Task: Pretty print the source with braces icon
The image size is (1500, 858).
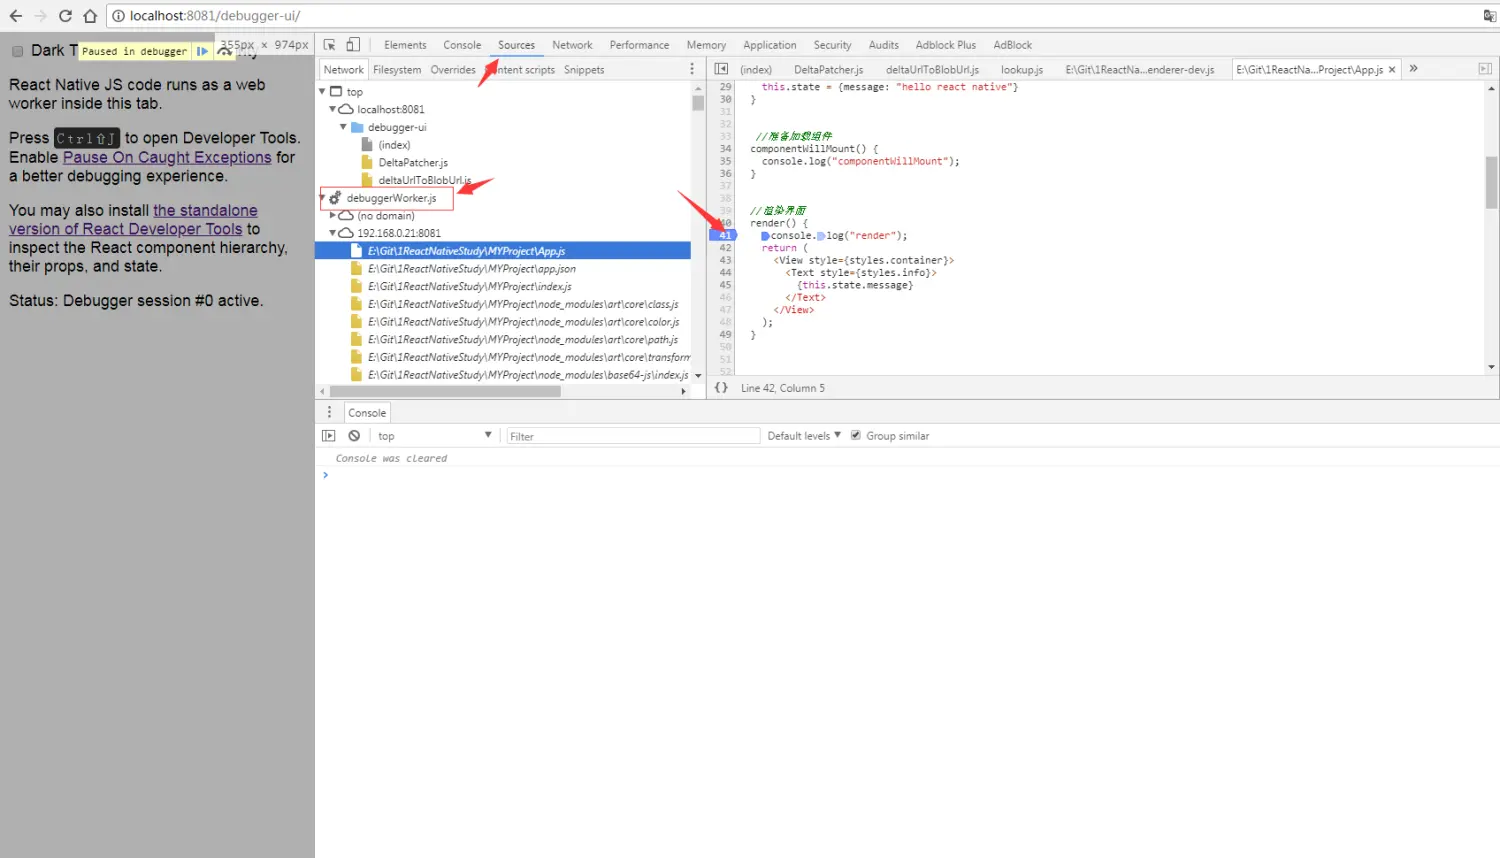Action: coord(721,388)
